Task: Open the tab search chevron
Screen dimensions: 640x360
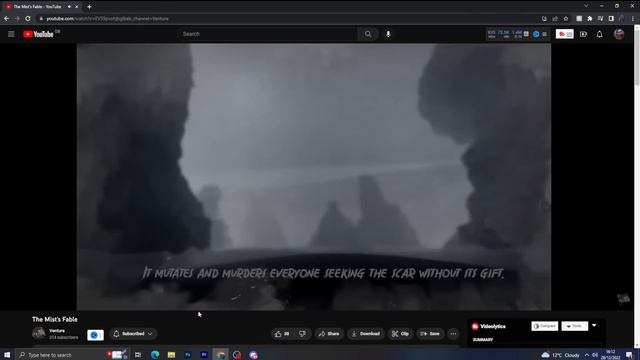Action: [x=586, y=6]
